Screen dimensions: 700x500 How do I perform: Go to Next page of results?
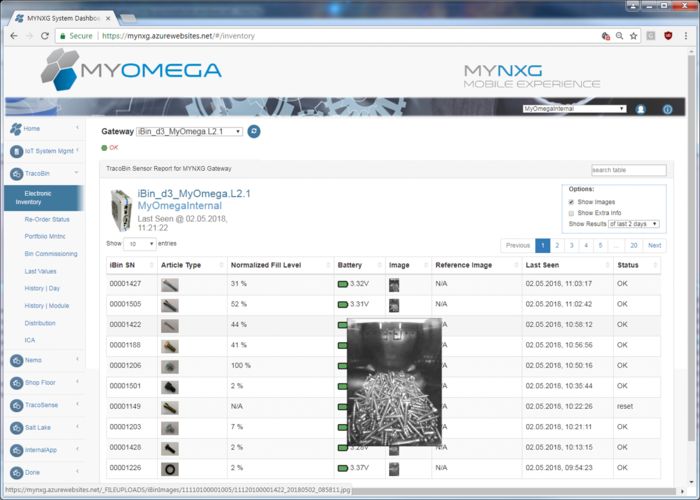pyautogui.click(x=654, y=246)
